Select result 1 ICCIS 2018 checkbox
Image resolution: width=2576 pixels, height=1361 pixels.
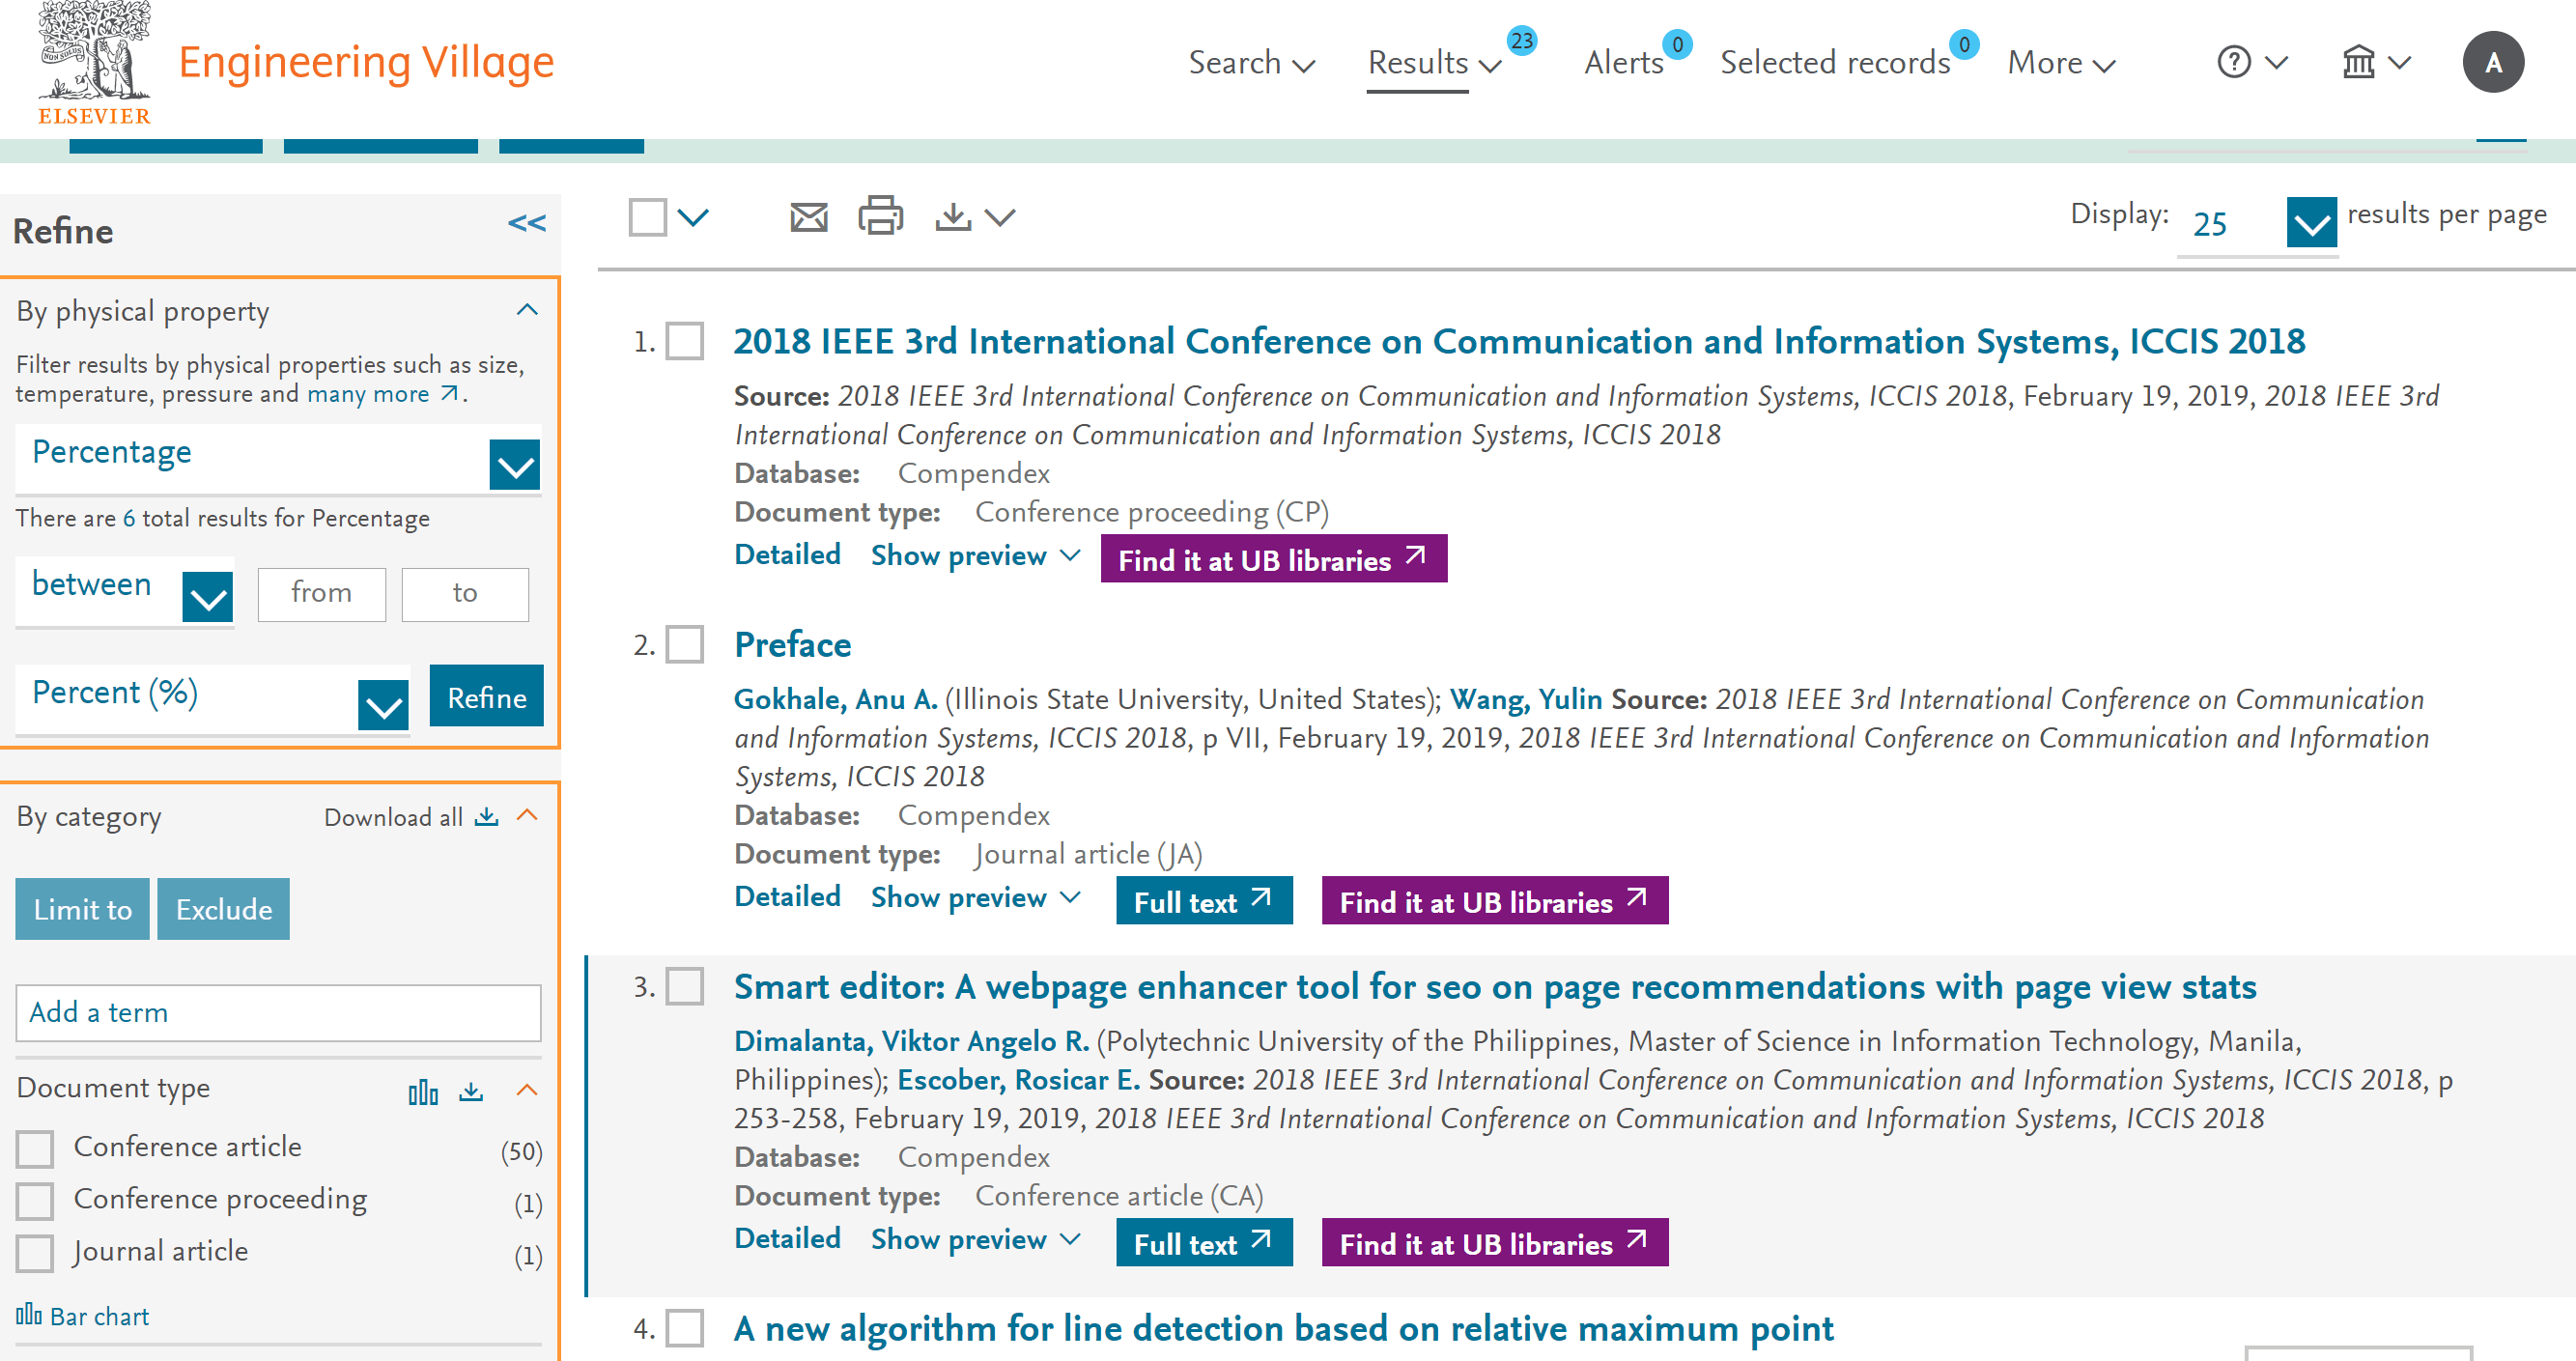click(x=685, y=341)
